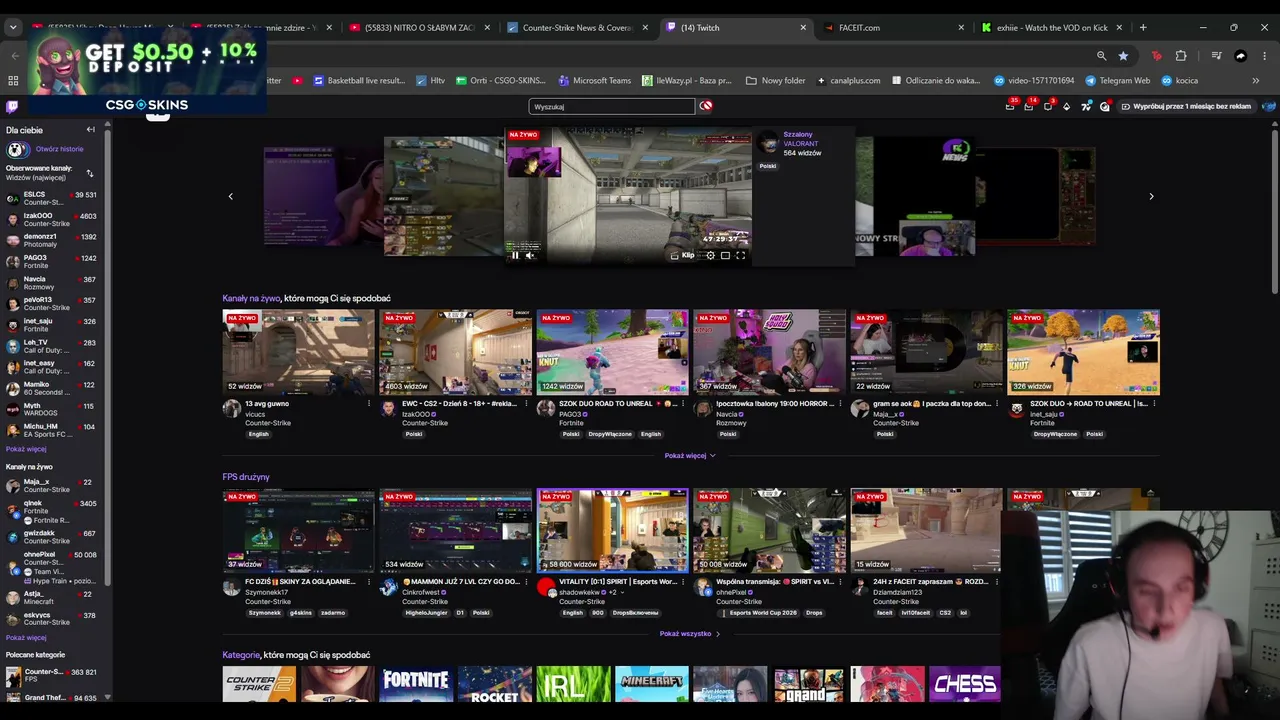Open Kanały na żywo heading link

click(x=251, y=298)
